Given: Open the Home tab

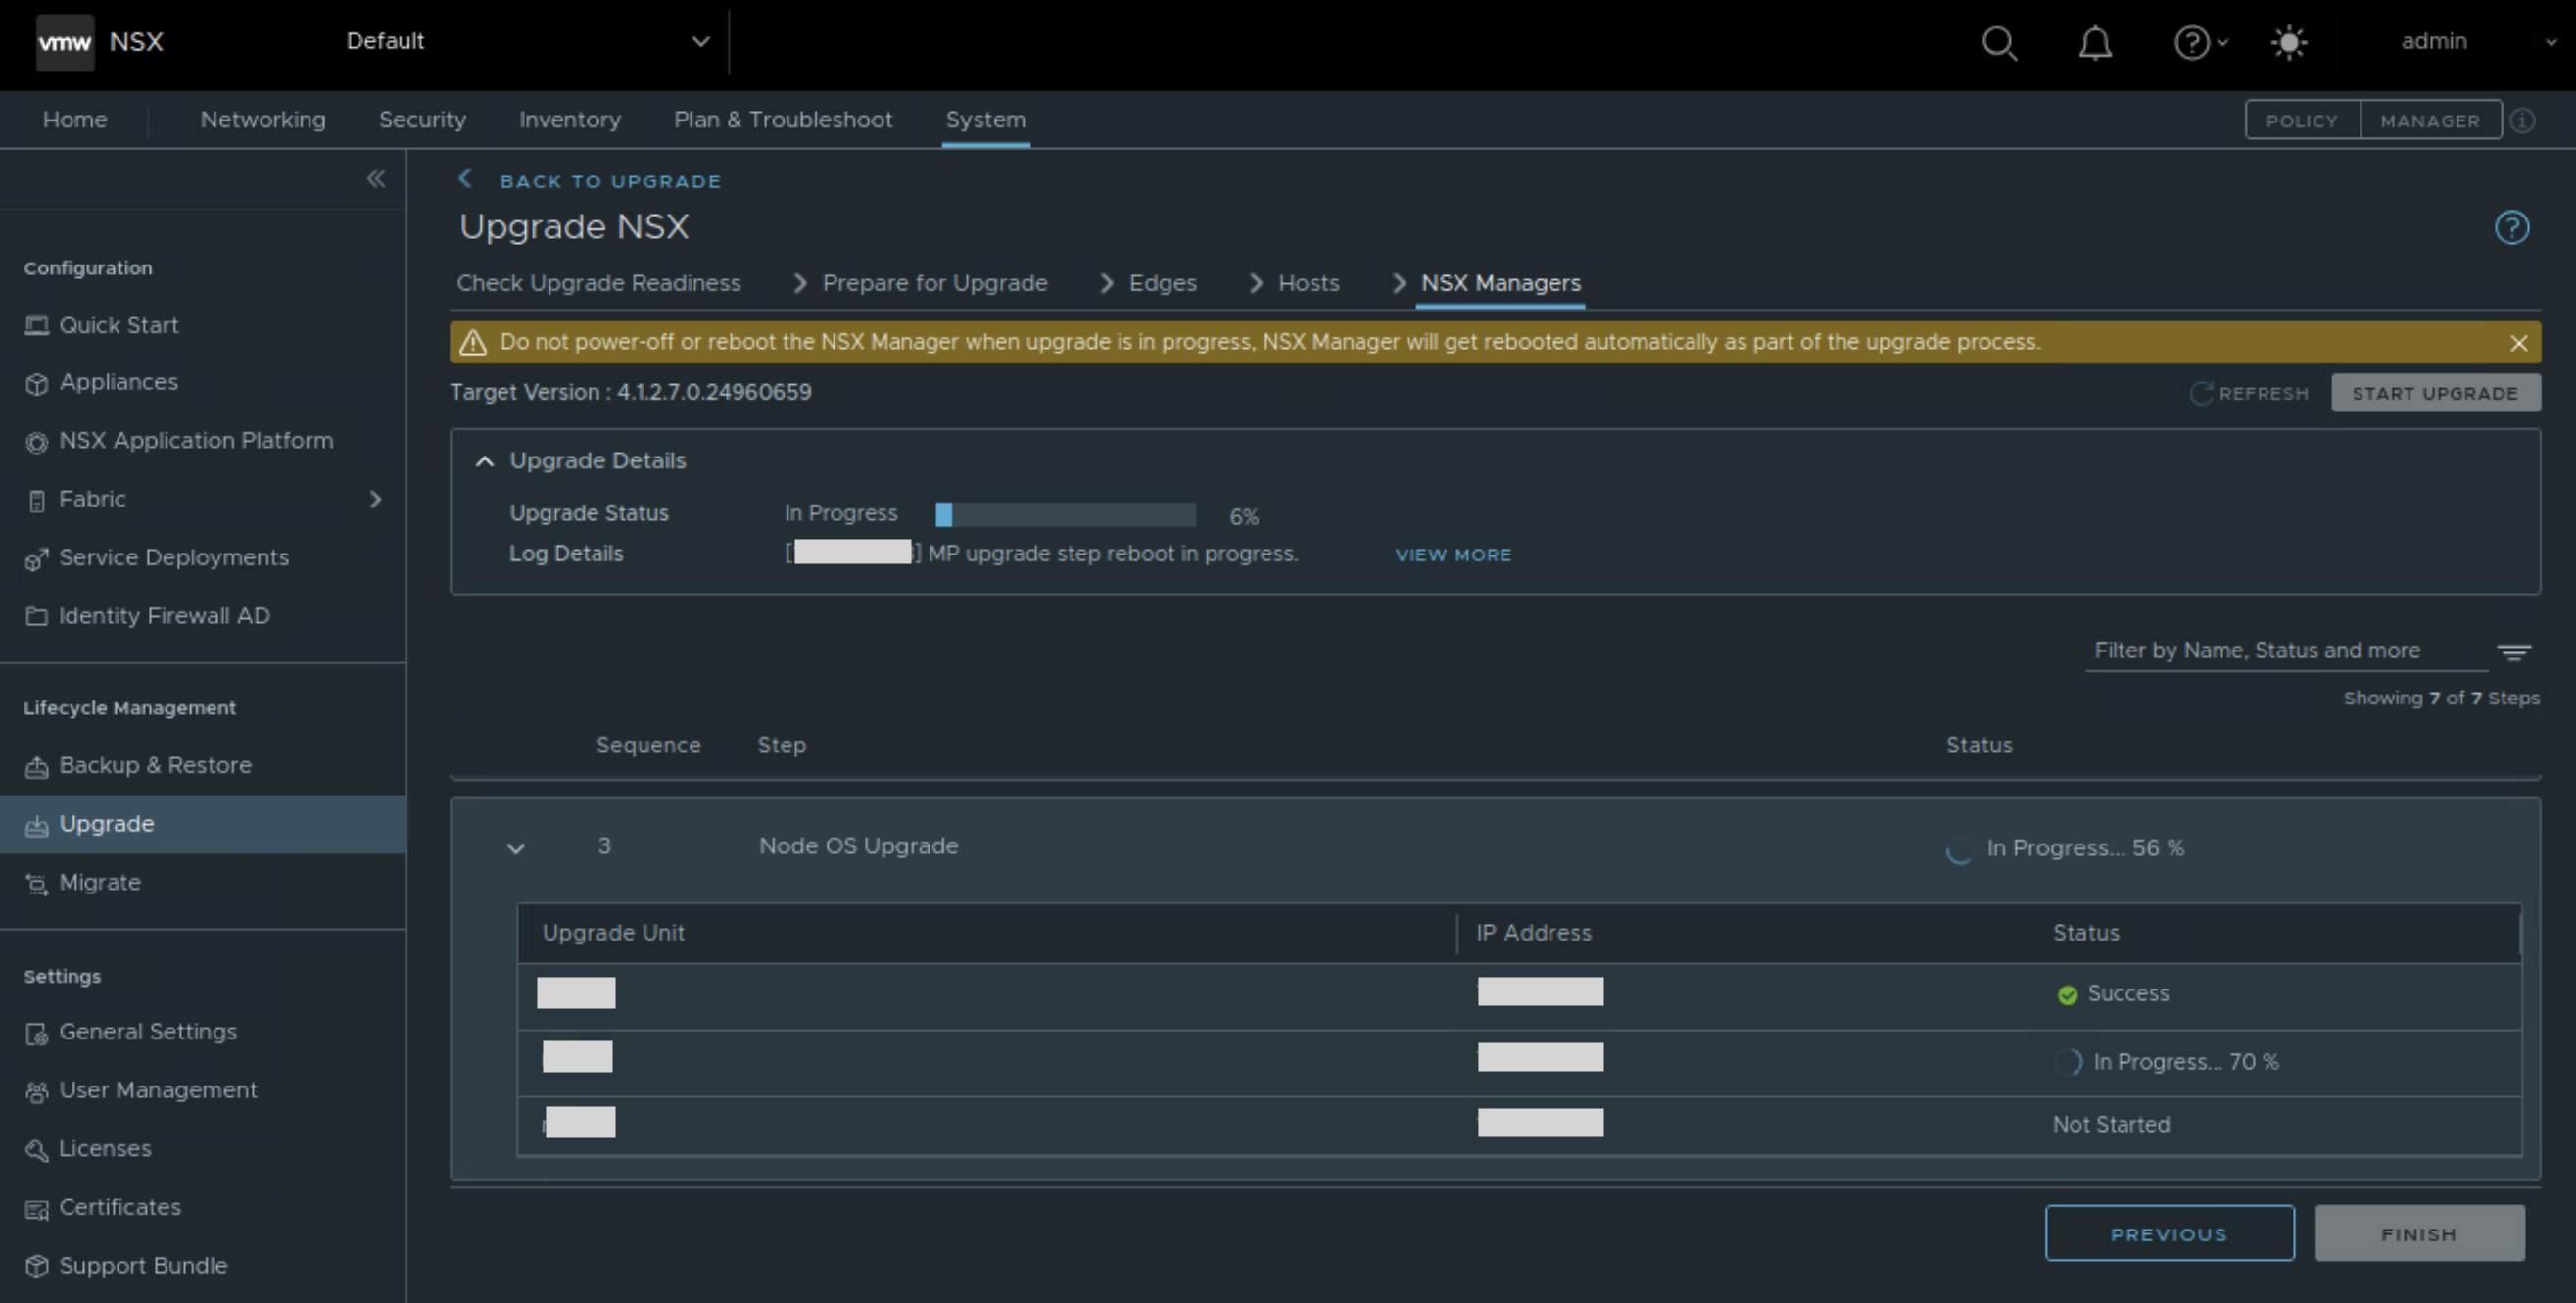Looking at the screenshot, I should [x=75, y=119].
